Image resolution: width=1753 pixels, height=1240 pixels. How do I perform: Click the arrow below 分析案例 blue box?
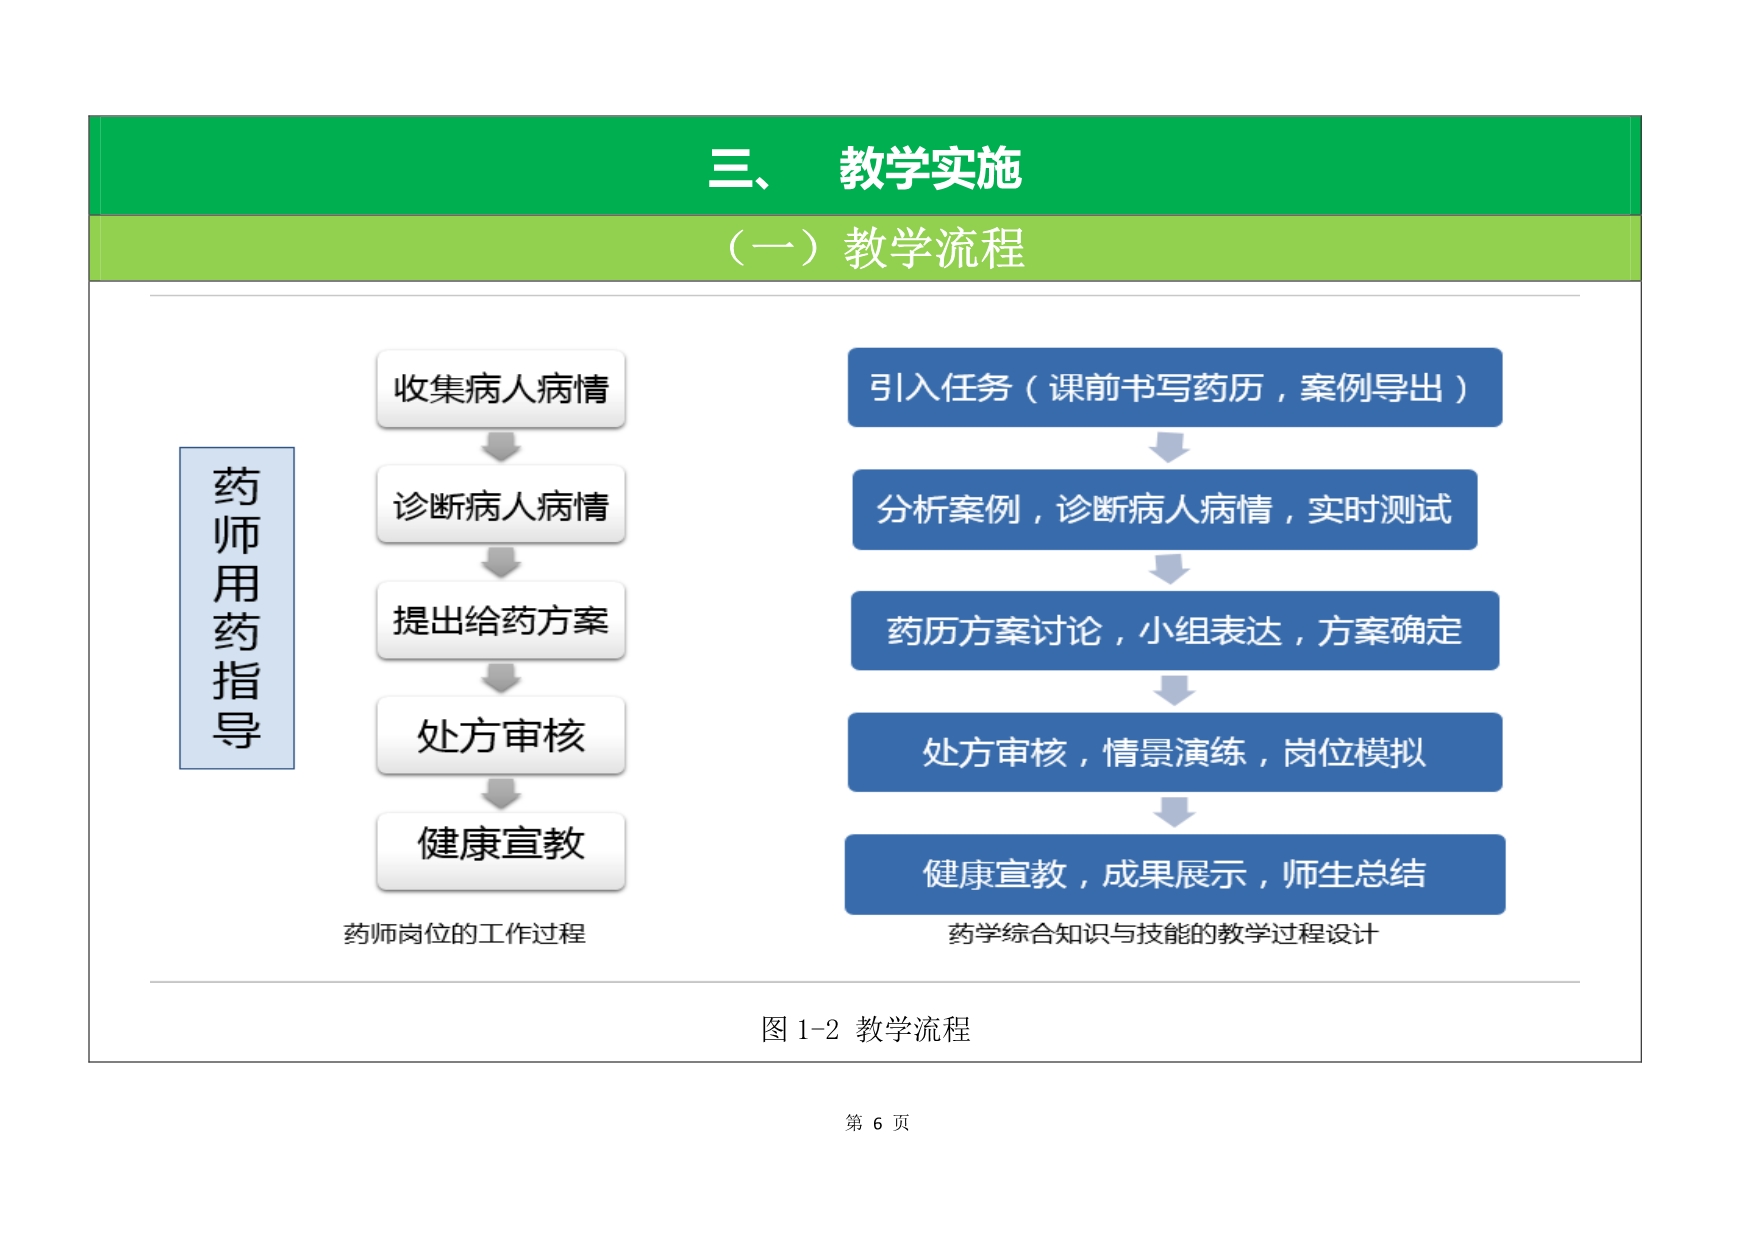[1169, 569]
